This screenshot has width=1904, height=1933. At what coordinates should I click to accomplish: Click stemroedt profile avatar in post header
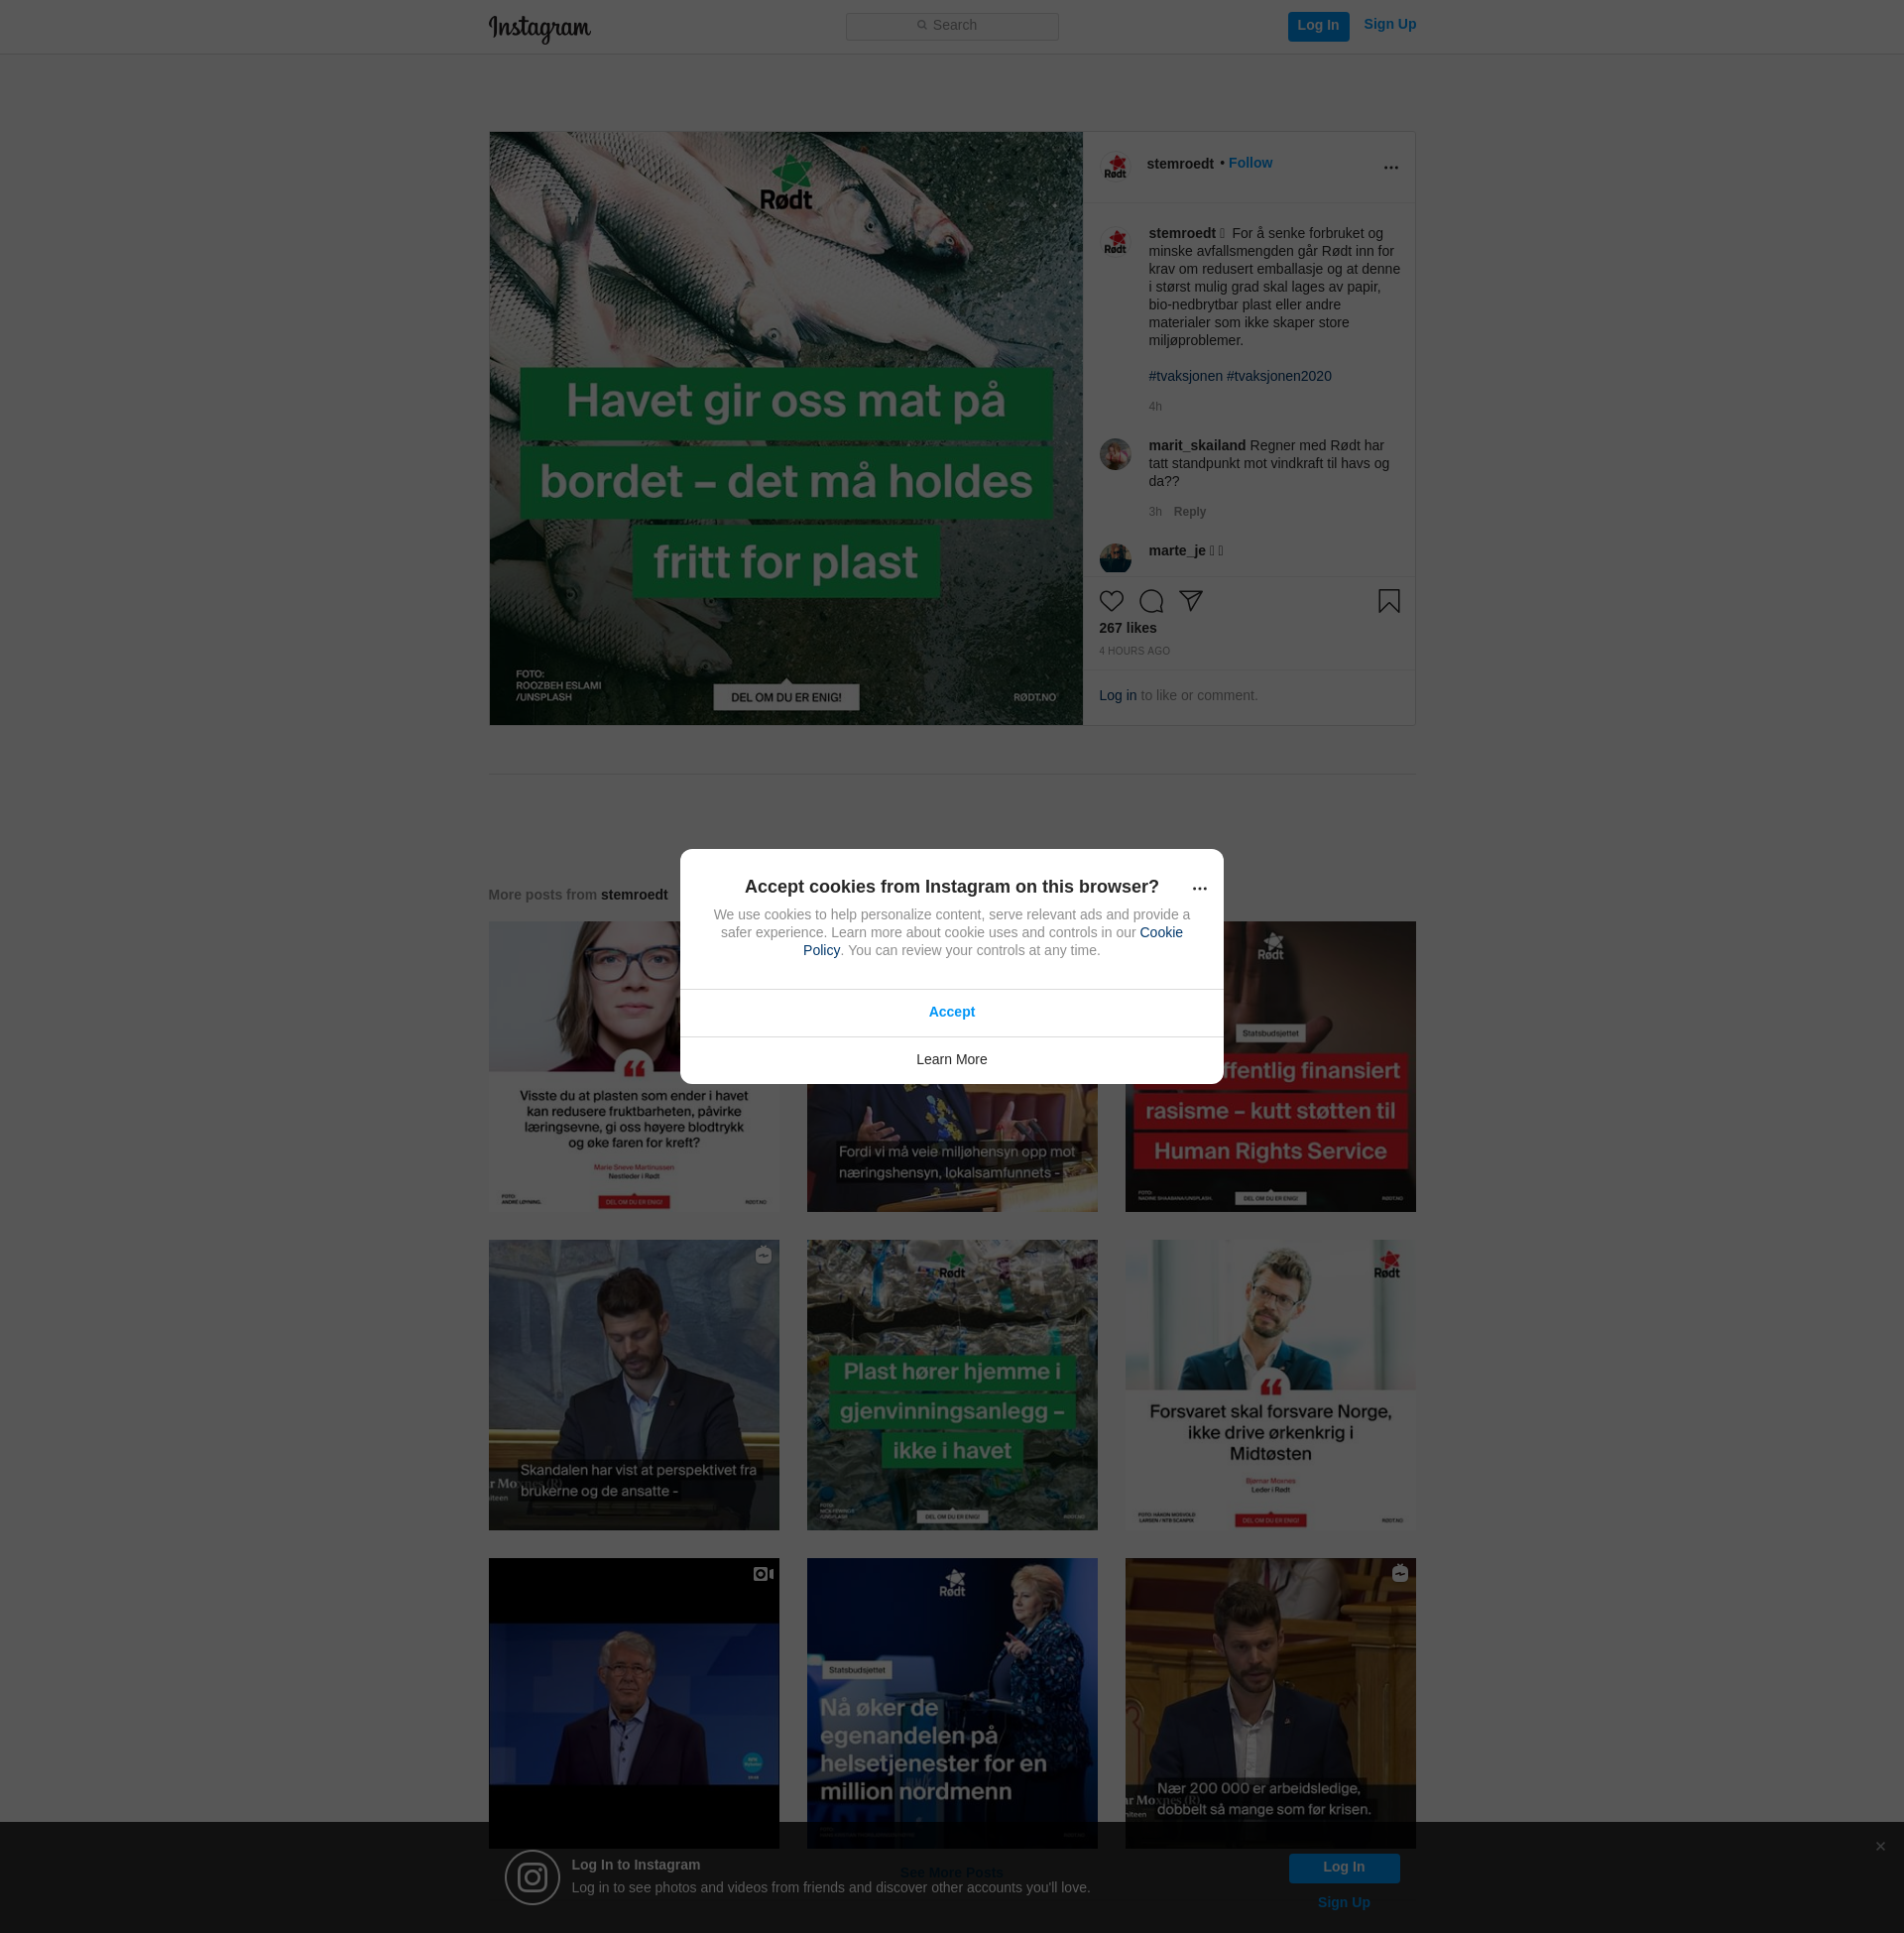(x=1115, y=167)
